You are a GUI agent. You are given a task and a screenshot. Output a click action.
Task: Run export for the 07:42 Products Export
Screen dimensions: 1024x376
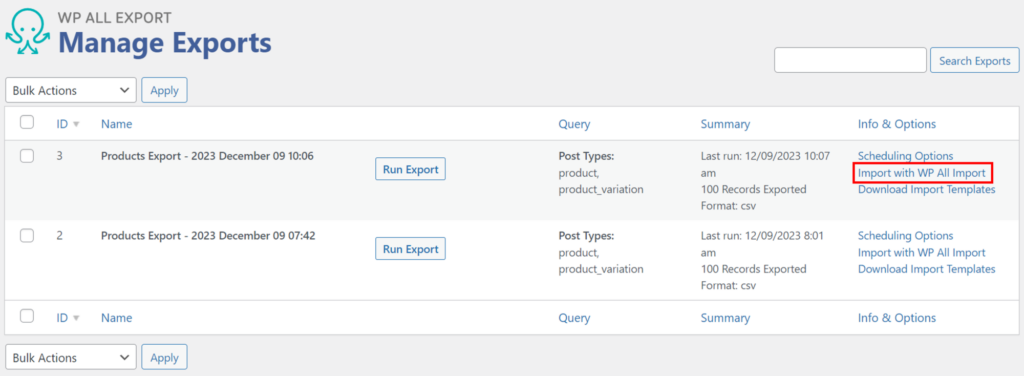tap(410, 249)
